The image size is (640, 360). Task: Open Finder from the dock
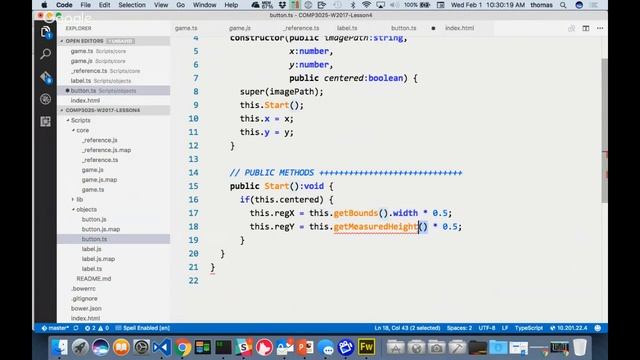click(x=60, y=347)
